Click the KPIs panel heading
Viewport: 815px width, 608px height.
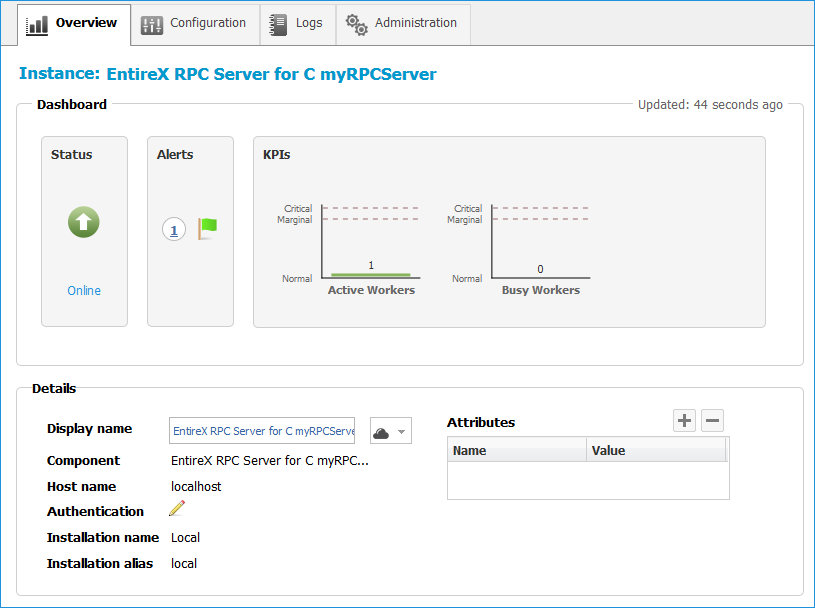click(x=277, y=154)
